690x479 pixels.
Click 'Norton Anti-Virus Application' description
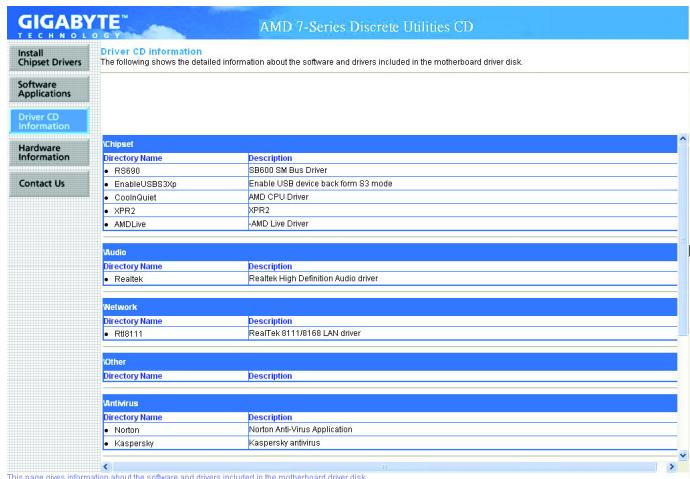coord(301,429)
